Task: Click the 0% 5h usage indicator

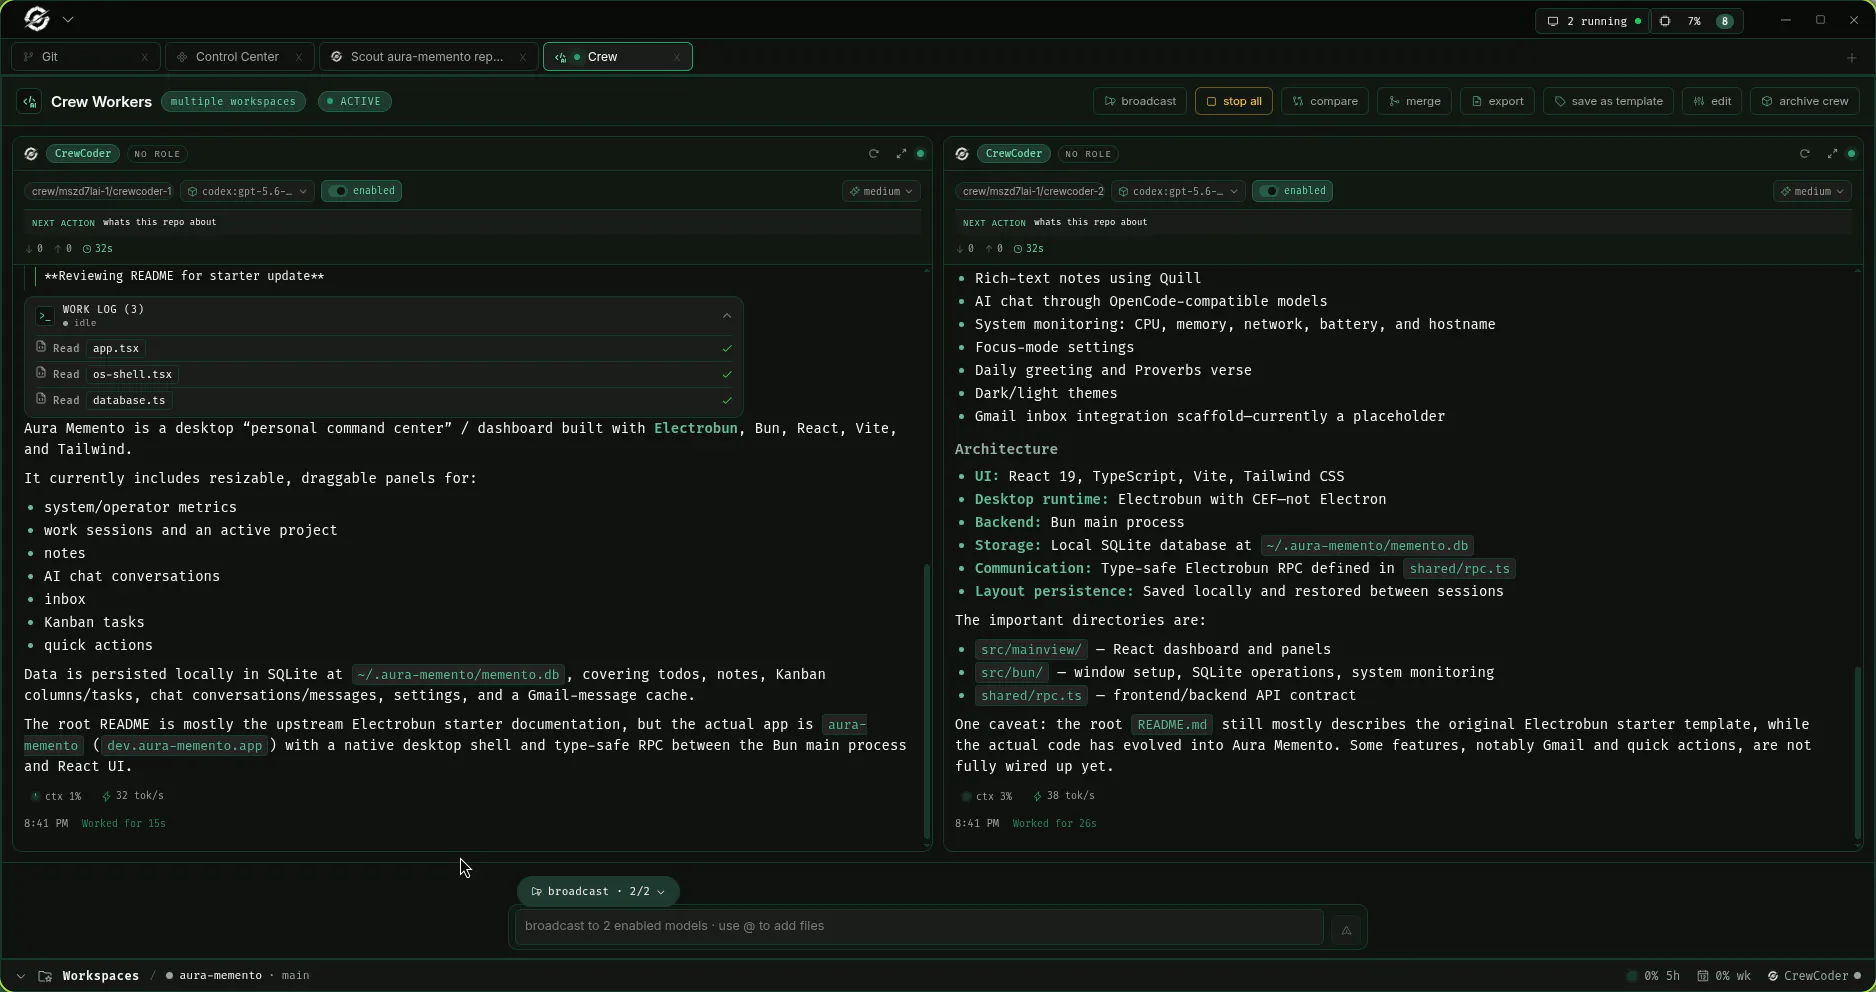Action: pyautogui.click(x=1653, y=976)
